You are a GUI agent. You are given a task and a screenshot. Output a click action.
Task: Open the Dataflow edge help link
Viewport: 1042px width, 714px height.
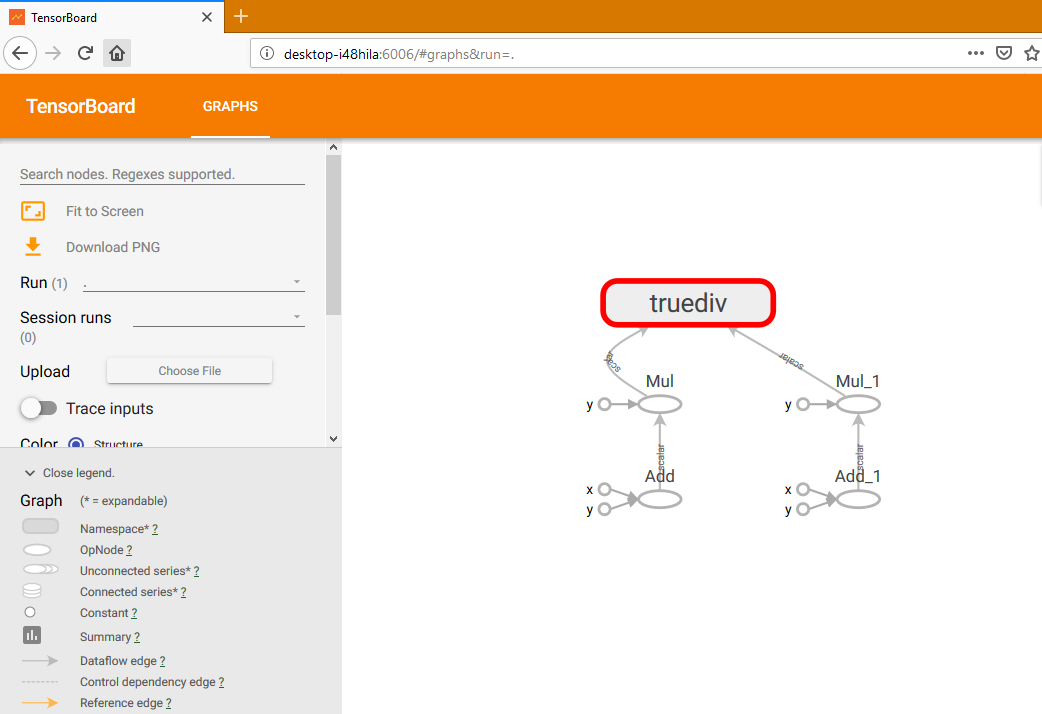click(x=162, y=661)
